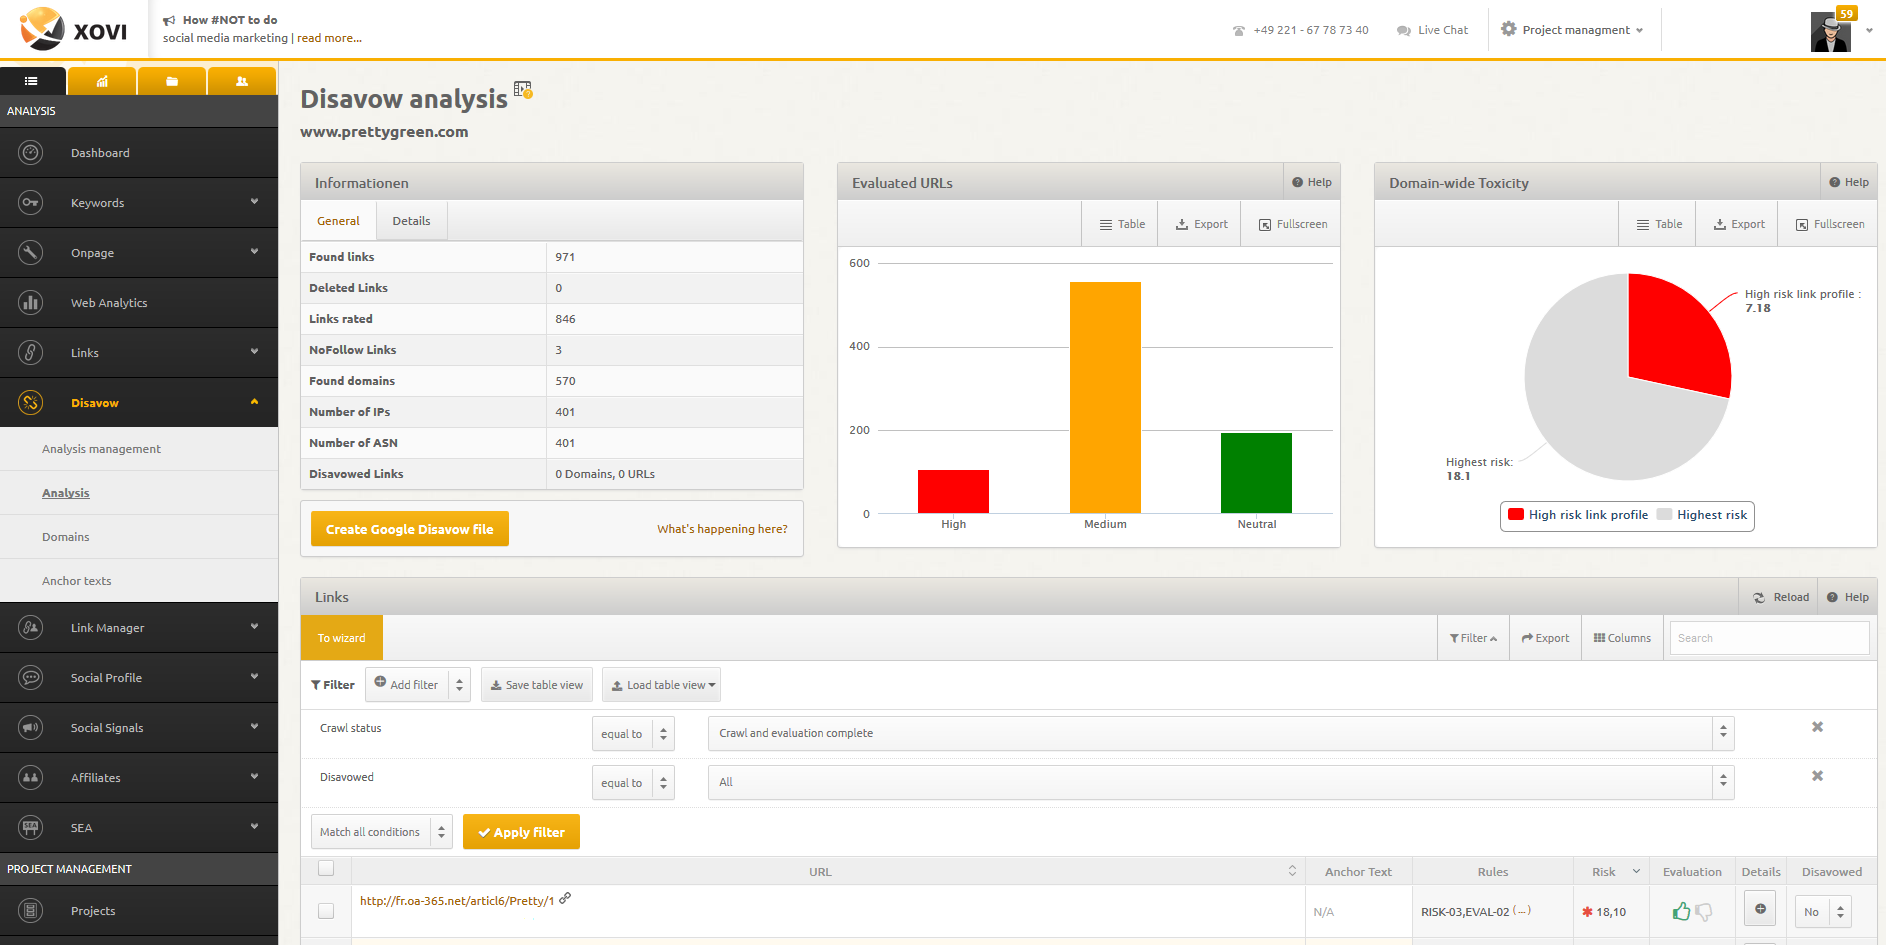Screen dimensions: 1886x945
Task: Switch to the Details tab
Action: pos(411,221)
